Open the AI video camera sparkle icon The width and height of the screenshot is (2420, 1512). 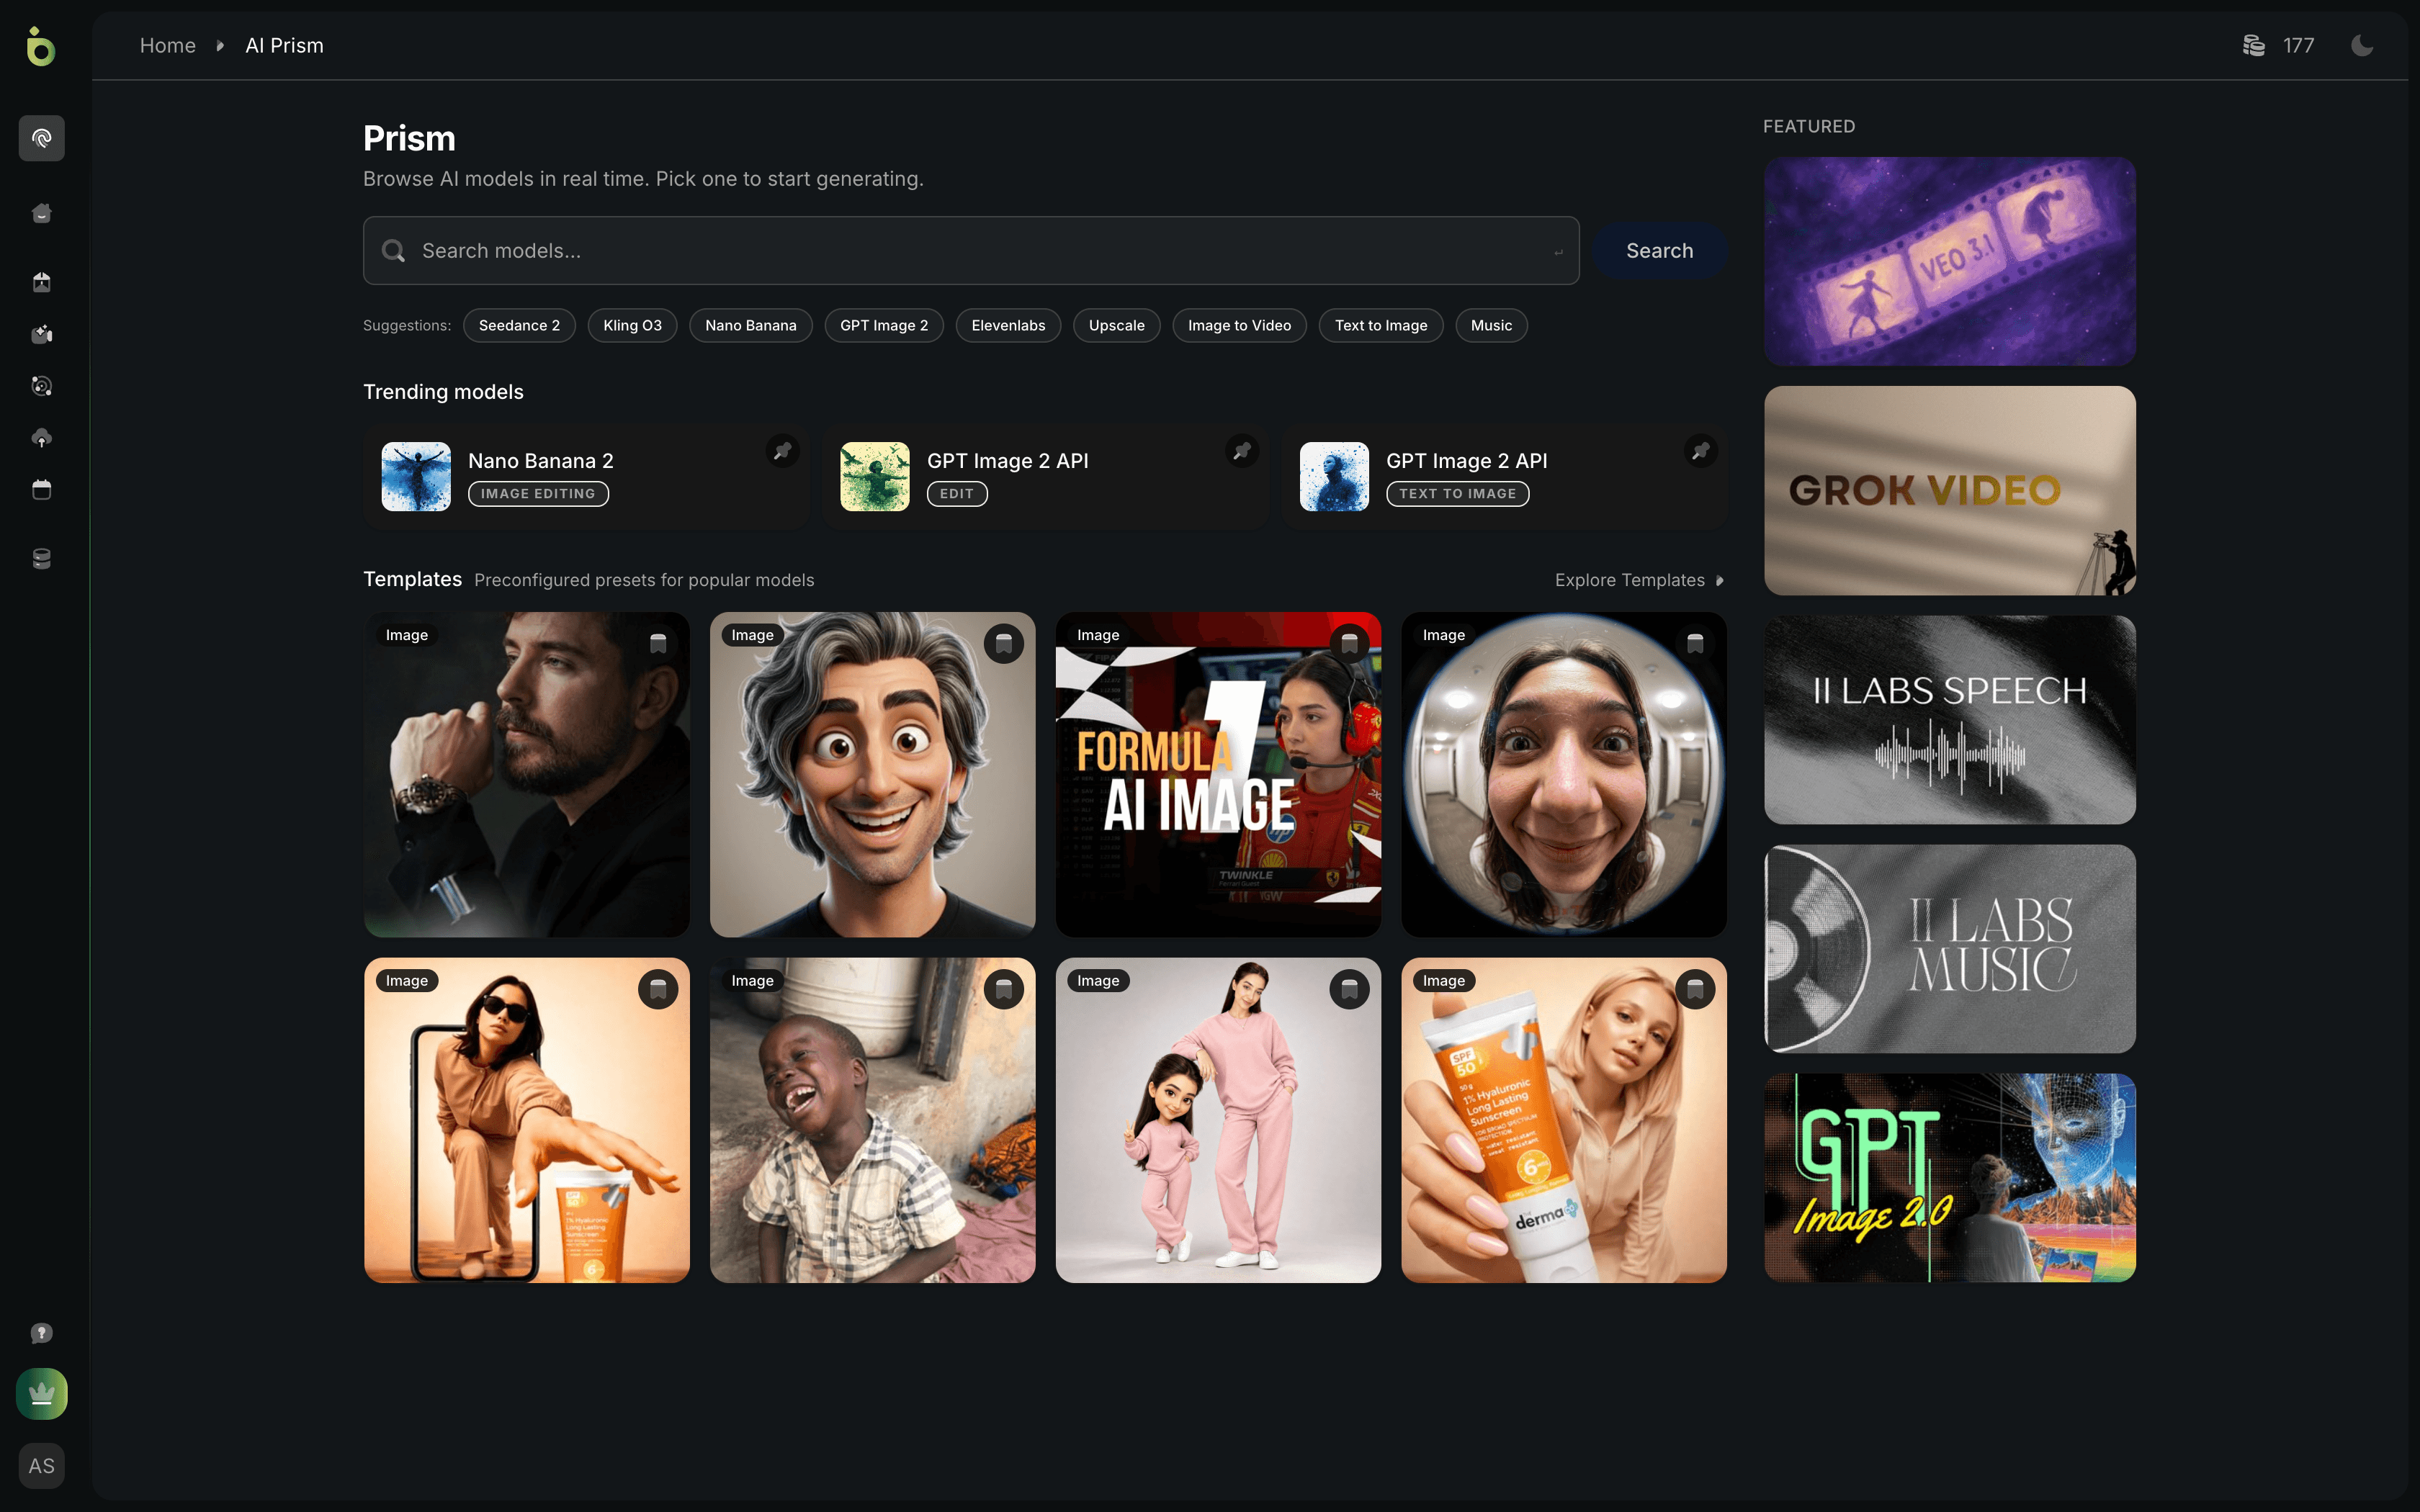click(x=41, y=334)
